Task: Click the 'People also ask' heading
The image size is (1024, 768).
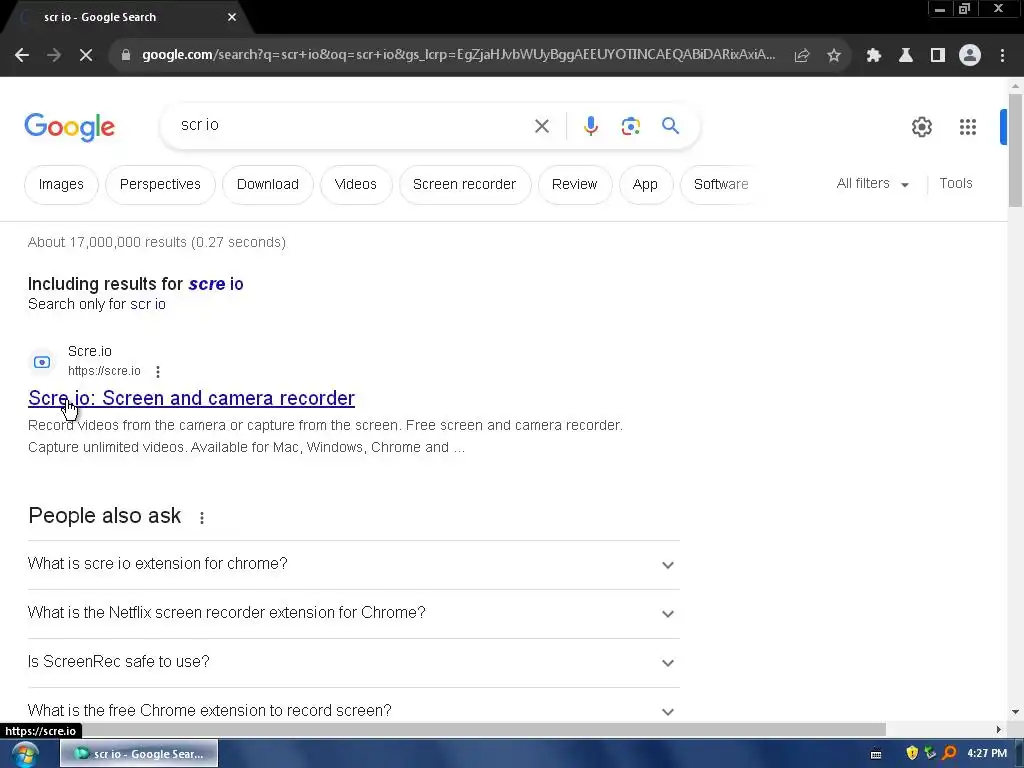Action: click(x=104, y=516)
